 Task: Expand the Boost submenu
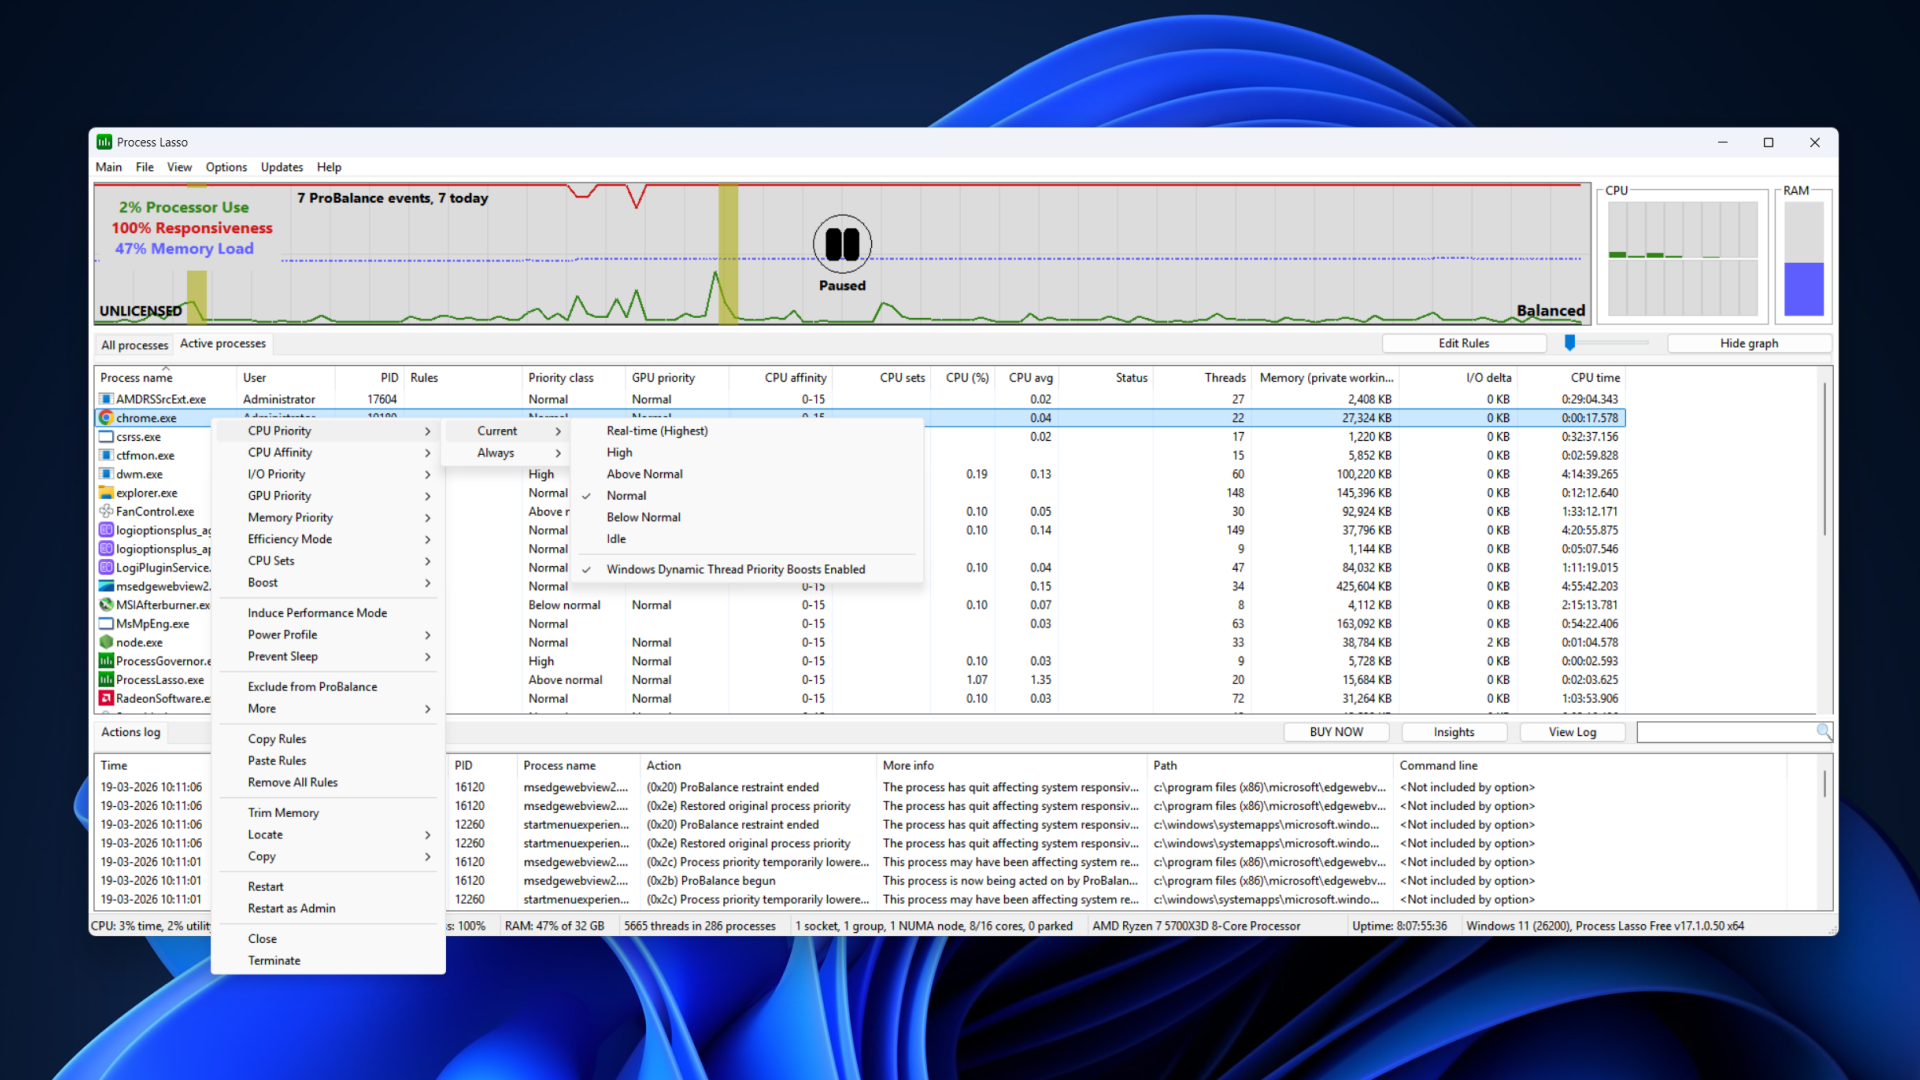328,583
